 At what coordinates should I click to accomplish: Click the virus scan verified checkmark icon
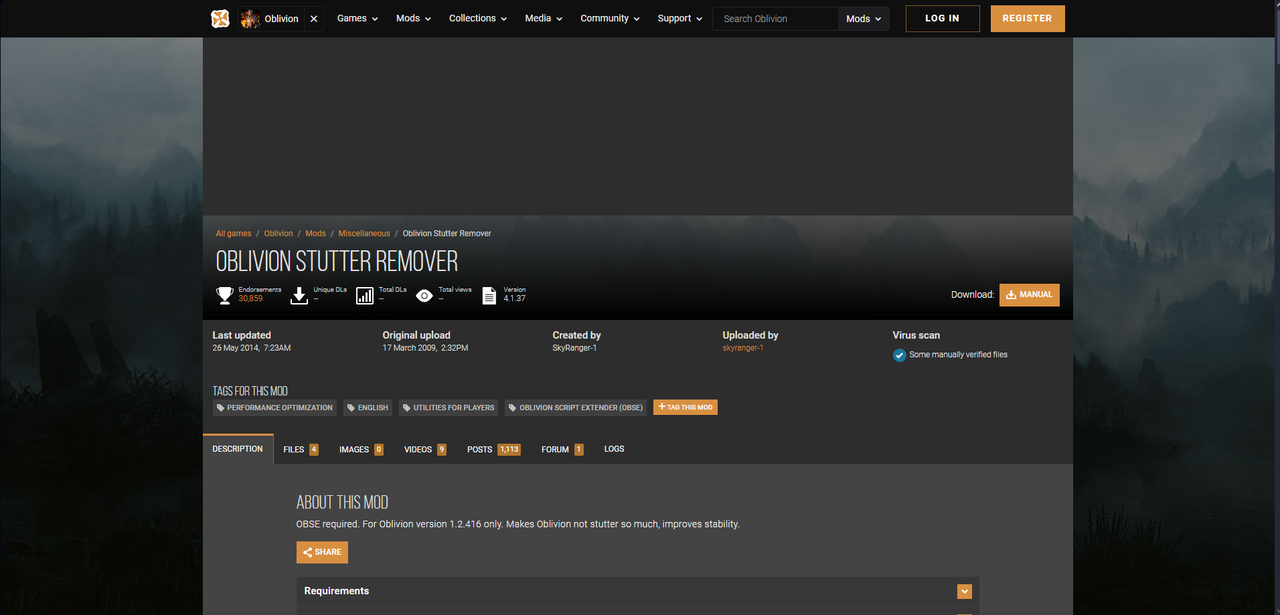pos(899,355)
